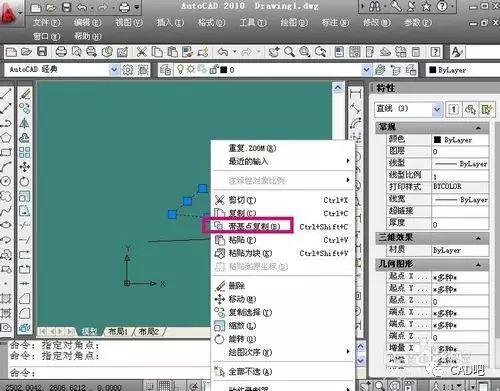Switch to the 布局1 layout tab
500x391 pixels.
coord(118,331)
